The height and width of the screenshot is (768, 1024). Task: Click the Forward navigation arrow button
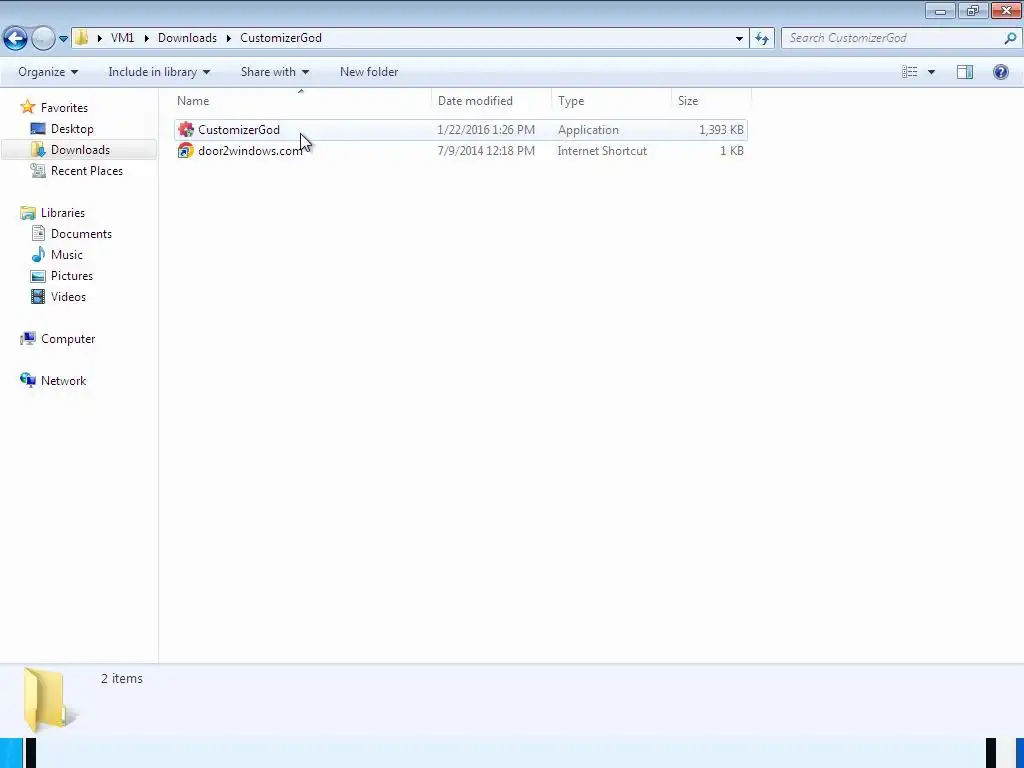click(43, 38)
